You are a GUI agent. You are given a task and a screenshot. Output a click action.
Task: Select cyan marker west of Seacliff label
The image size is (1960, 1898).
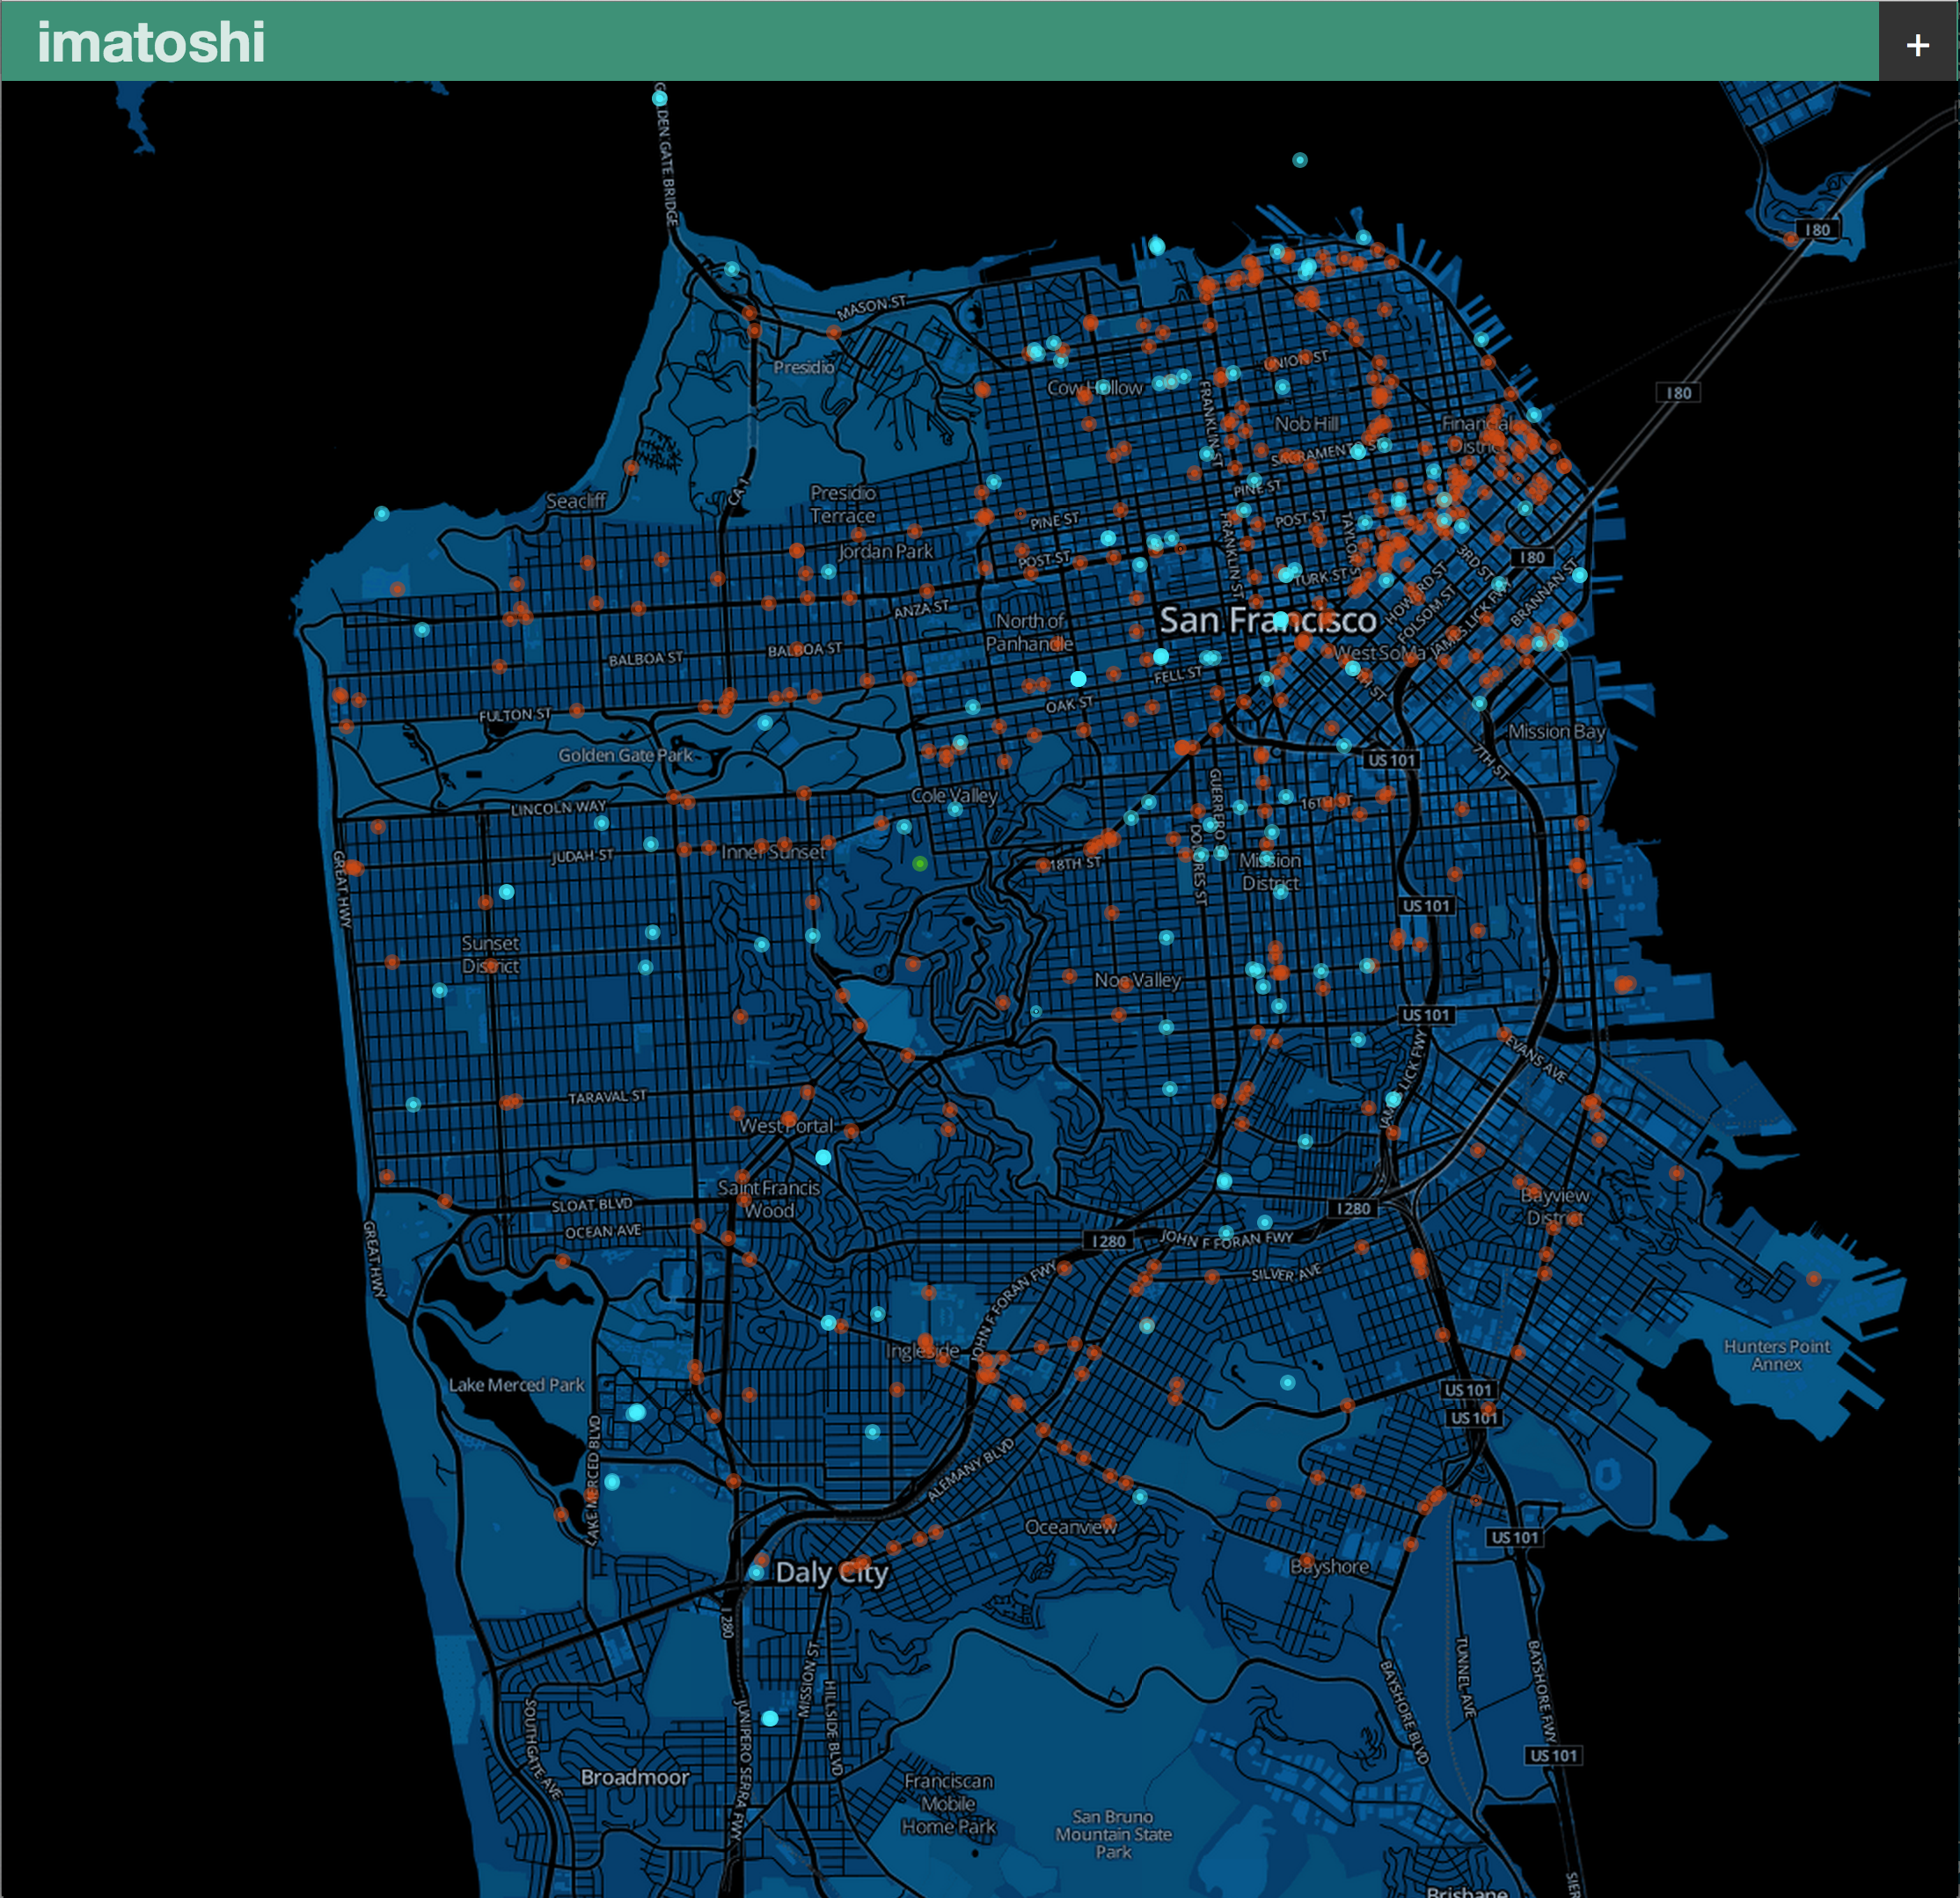[x=382, y=513]
